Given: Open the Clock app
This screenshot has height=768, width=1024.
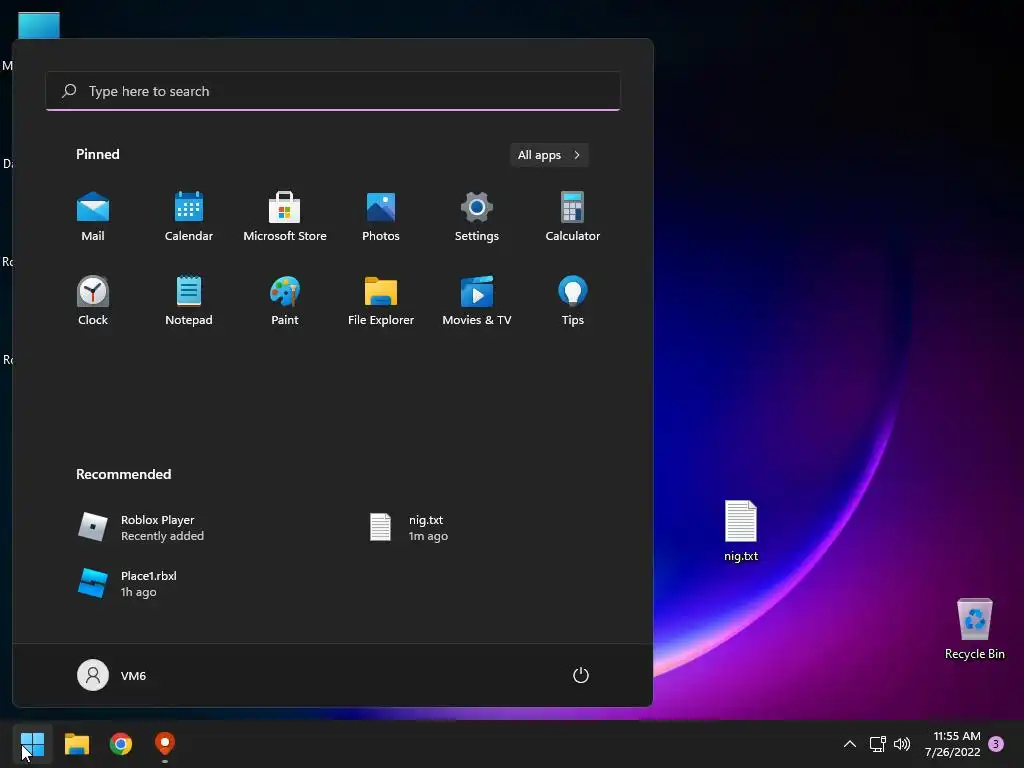Looking at the screenshot, I should [x=93, y=300].
